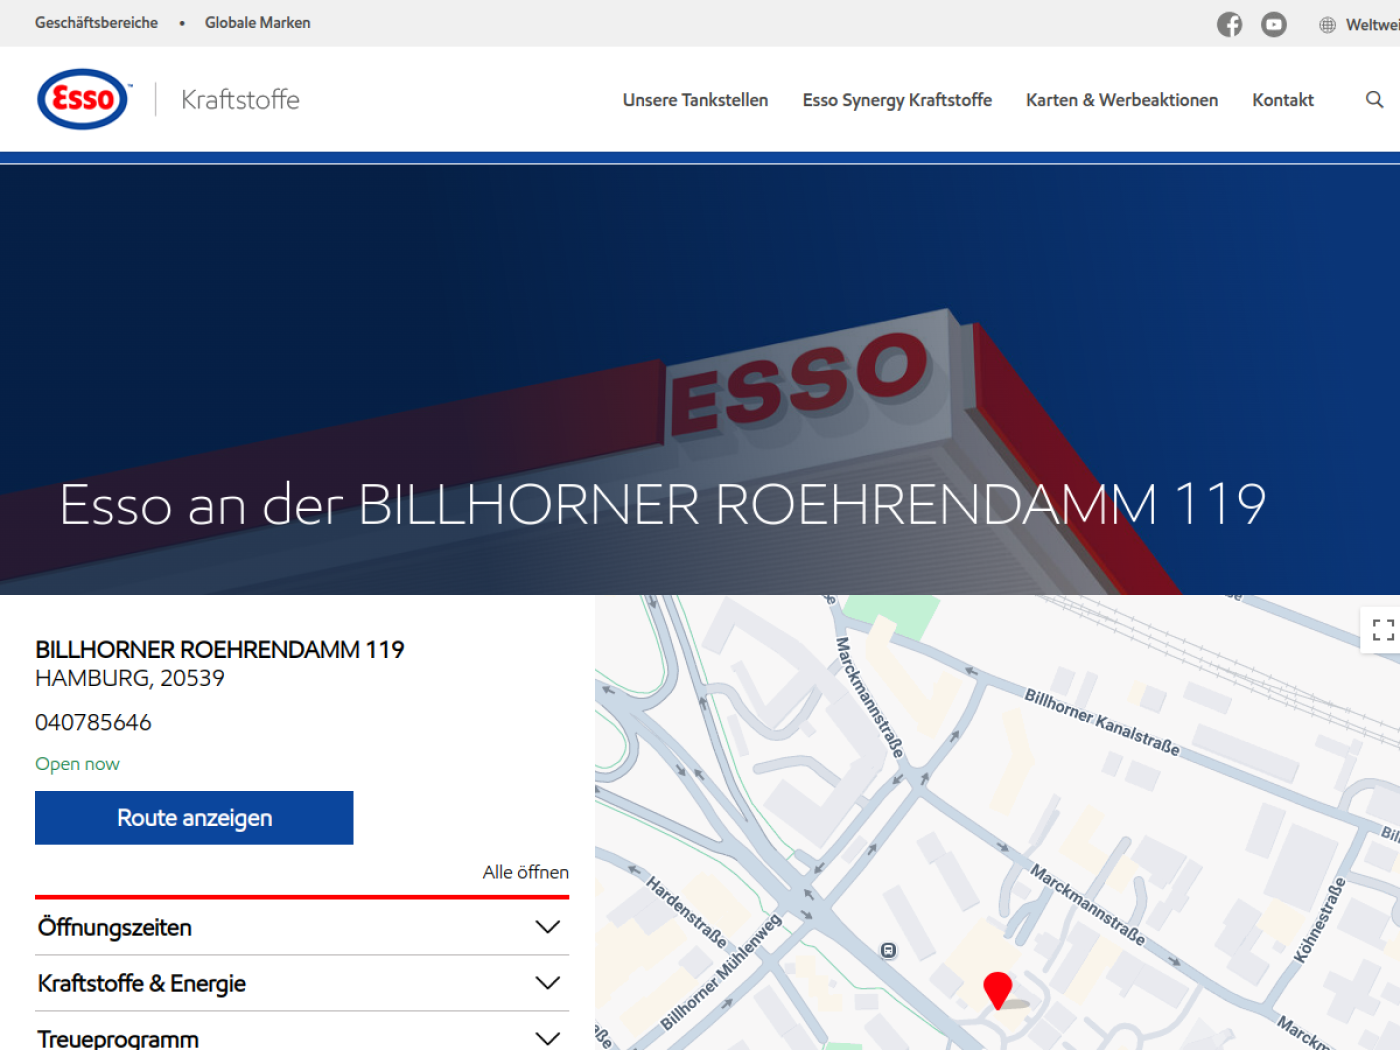This screenshot has width=1400, height=1050.
Task: Click the Treueprogramm accordion label
Action: point(118,1039)
